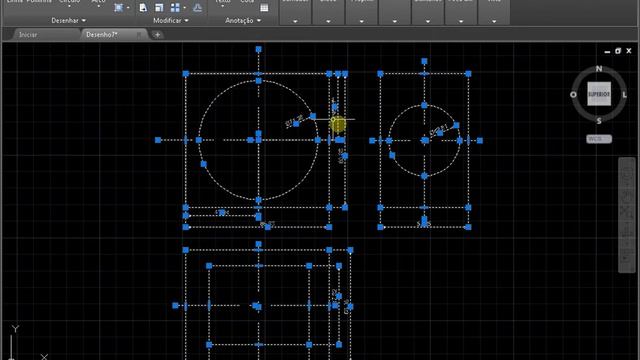
Task: Open the hatch icon dropdown arrow
Action: coord(128,8)
